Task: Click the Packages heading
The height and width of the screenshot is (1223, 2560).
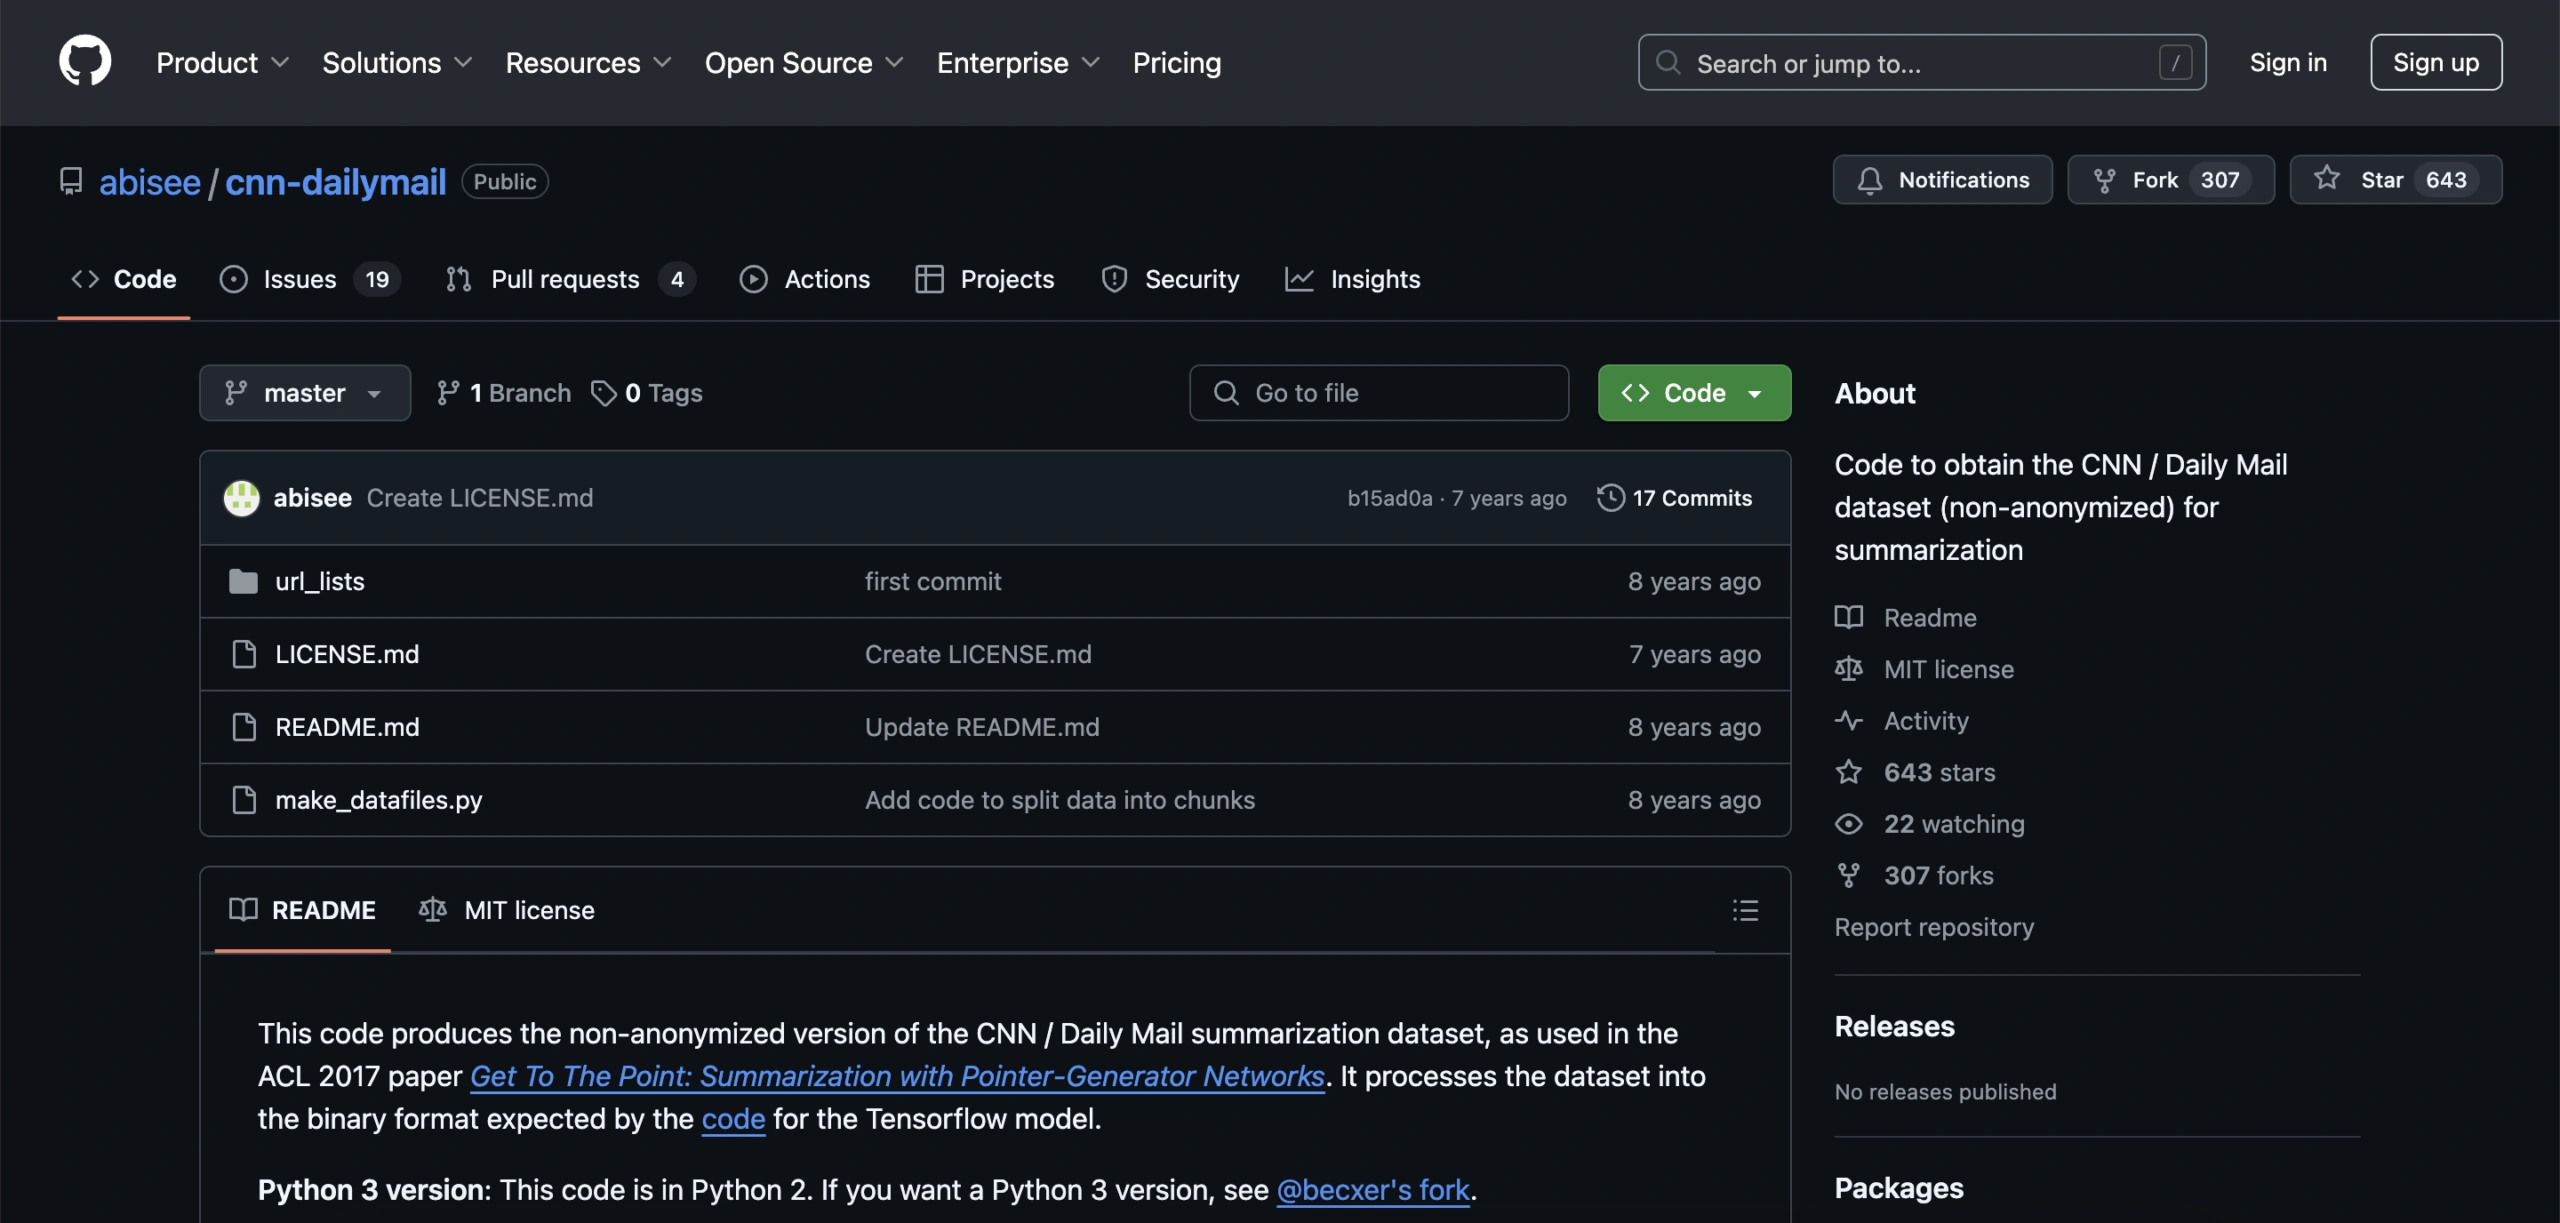Action: coord(1899,1188)
